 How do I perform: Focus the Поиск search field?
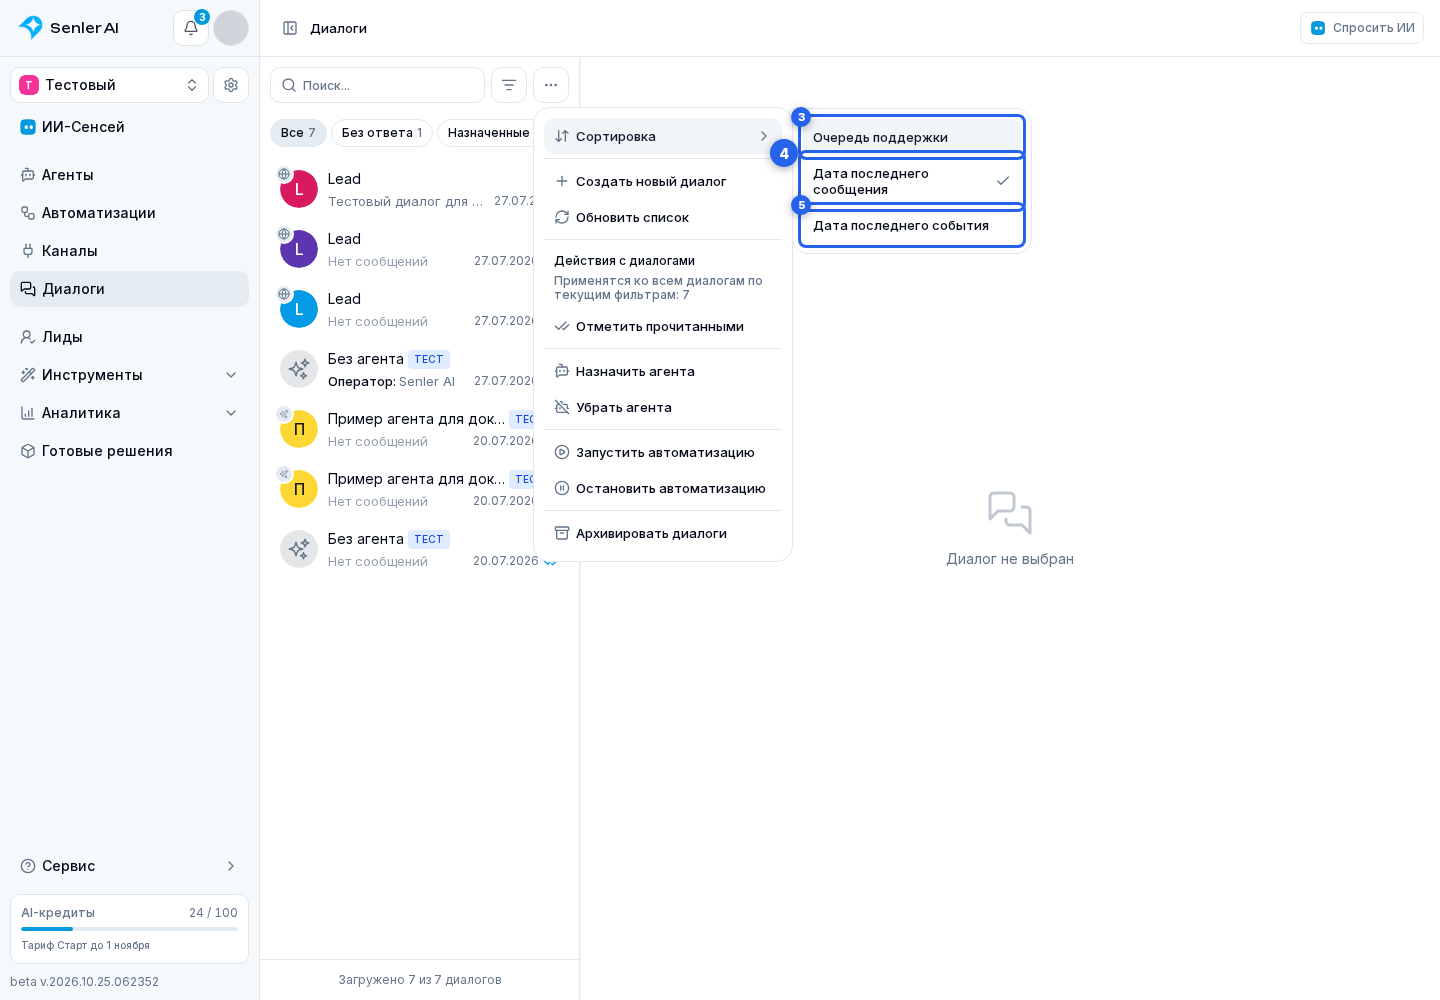click(377, 85)
